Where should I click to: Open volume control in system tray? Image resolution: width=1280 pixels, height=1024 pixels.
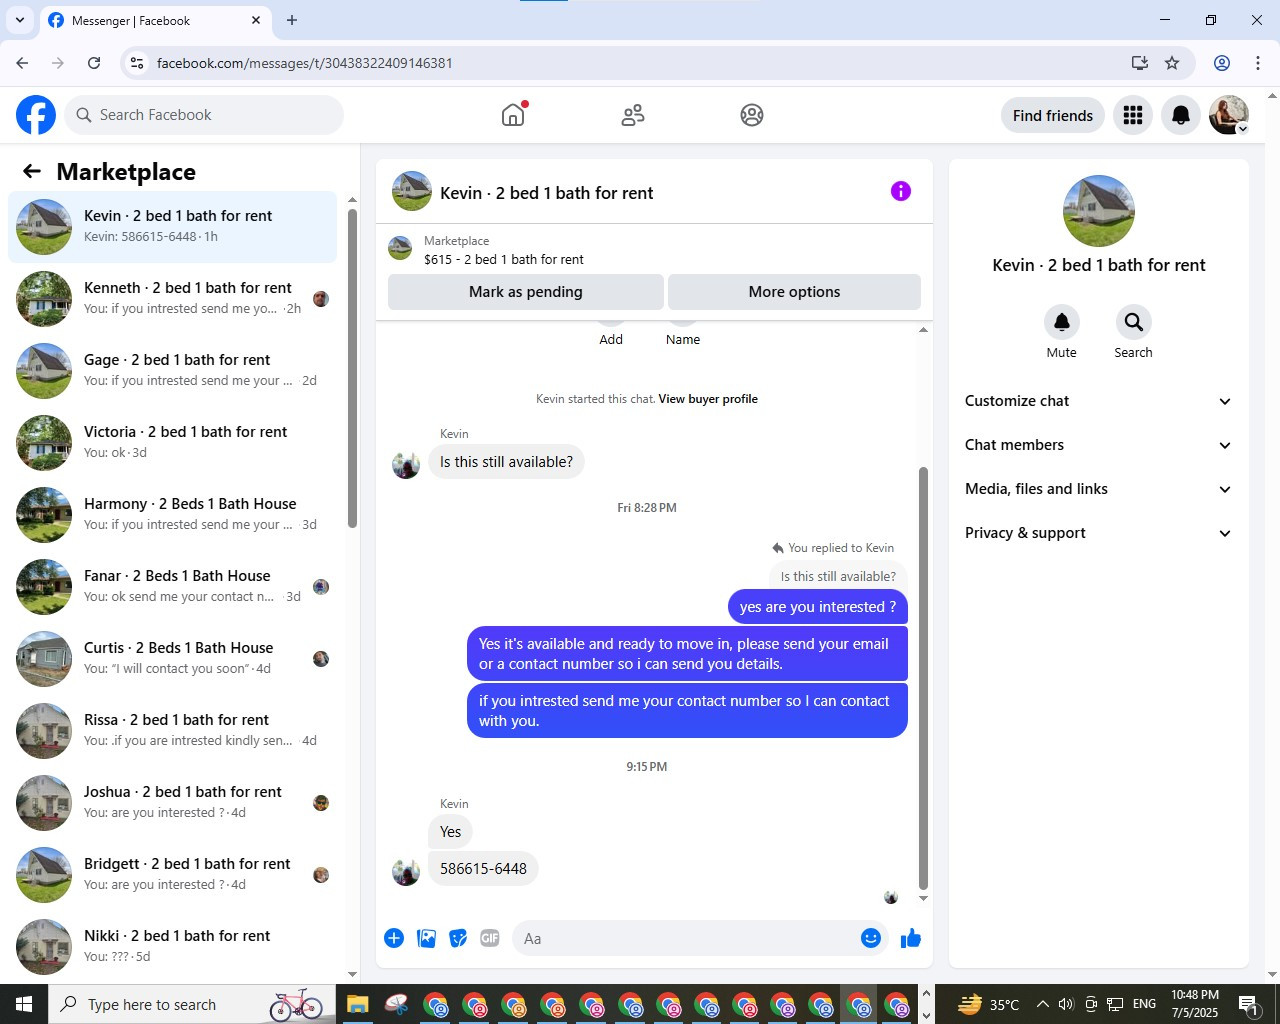[x=1066, y=1004]
